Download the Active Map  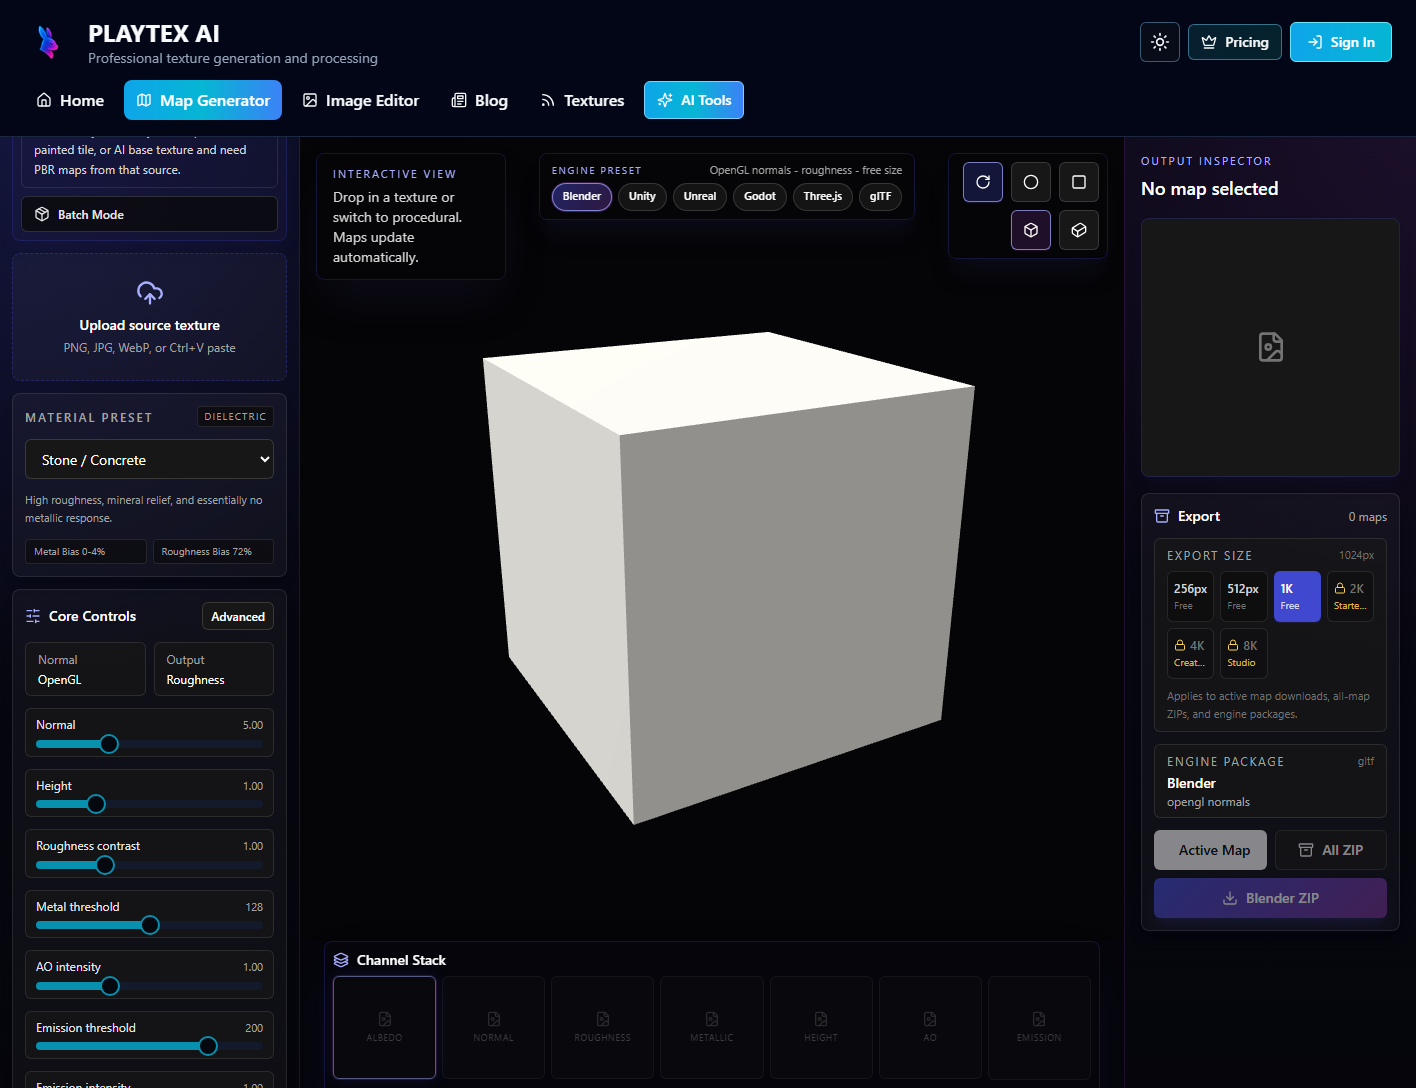[1210, 850]
